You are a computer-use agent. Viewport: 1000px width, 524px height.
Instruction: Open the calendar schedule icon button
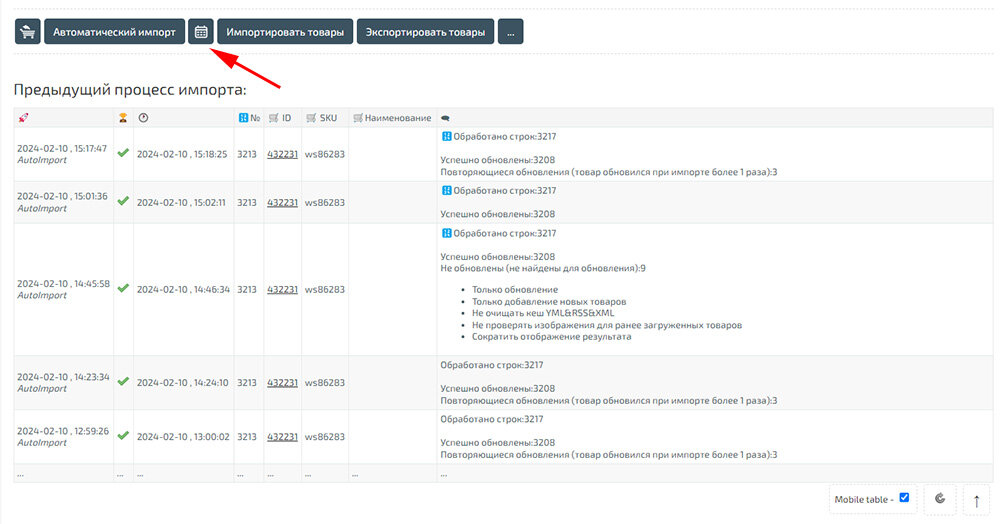pyautogui.click(x=201, y=32)
